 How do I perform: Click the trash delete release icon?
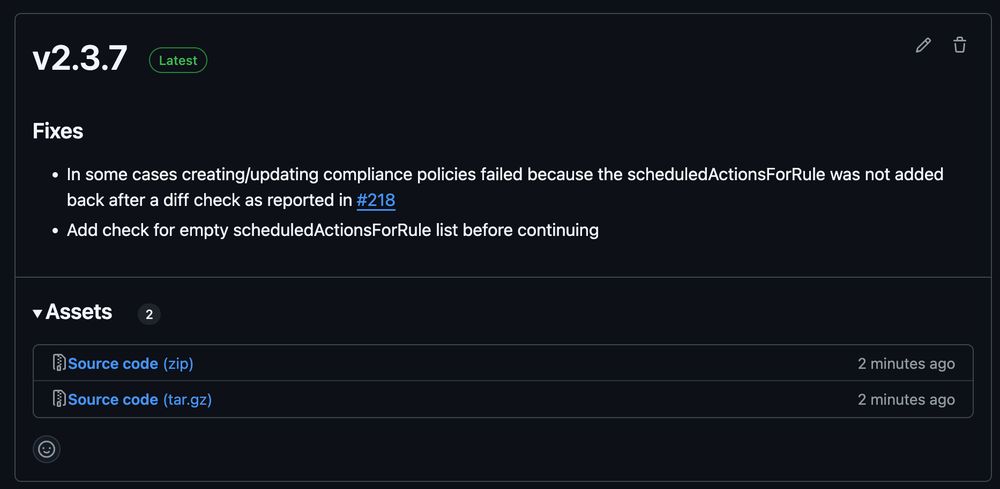(x=959, y=45)
